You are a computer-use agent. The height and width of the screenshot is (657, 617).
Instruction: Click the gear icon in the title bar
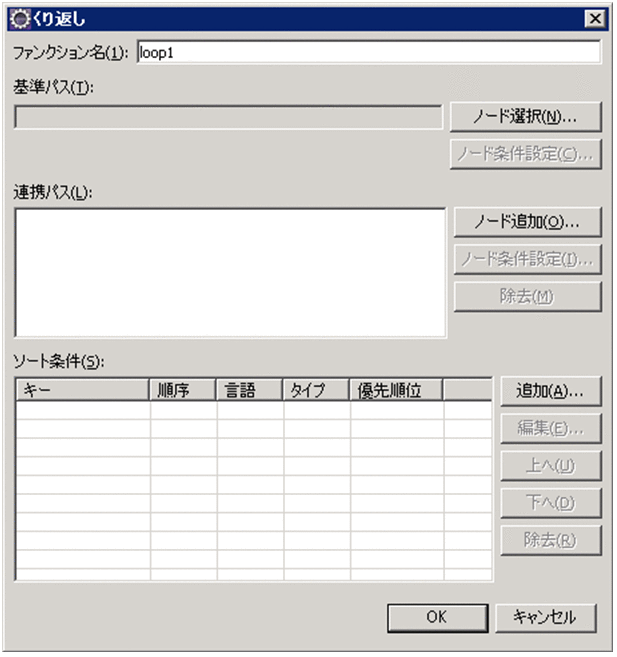click(x=20, y=19)
